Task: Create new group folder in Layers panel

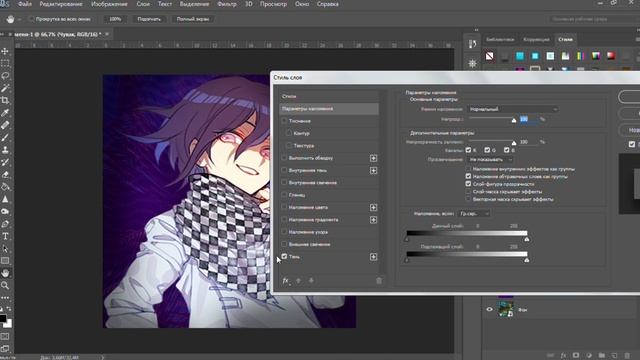Action: [x=602, y=356]
